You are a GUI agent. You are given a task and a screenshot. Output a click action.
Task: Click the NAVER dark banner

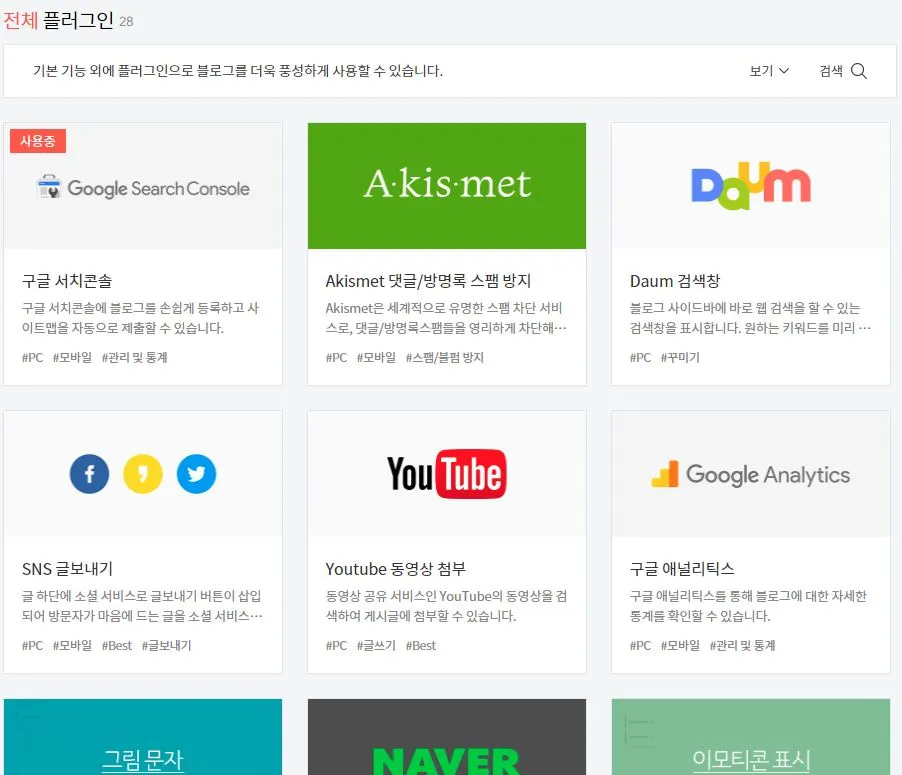[x=447, y=737]
